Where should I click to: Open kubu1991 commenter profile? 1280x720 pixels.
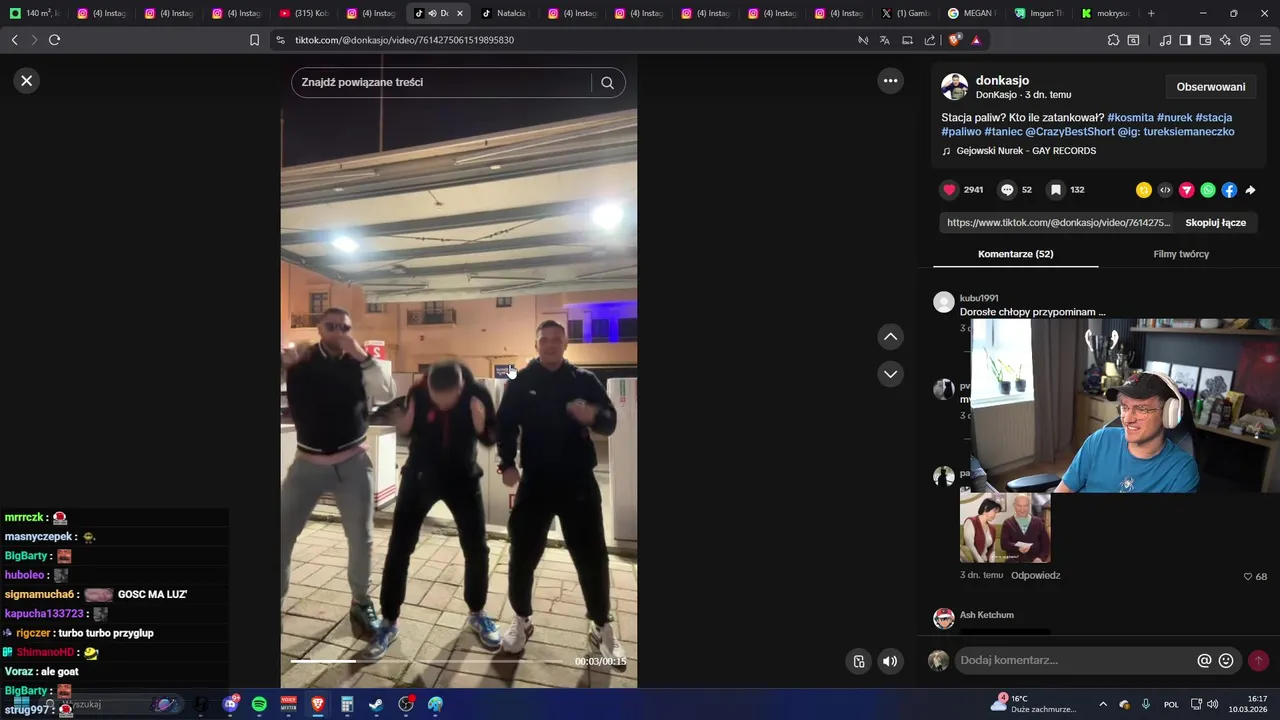point(979,298)
